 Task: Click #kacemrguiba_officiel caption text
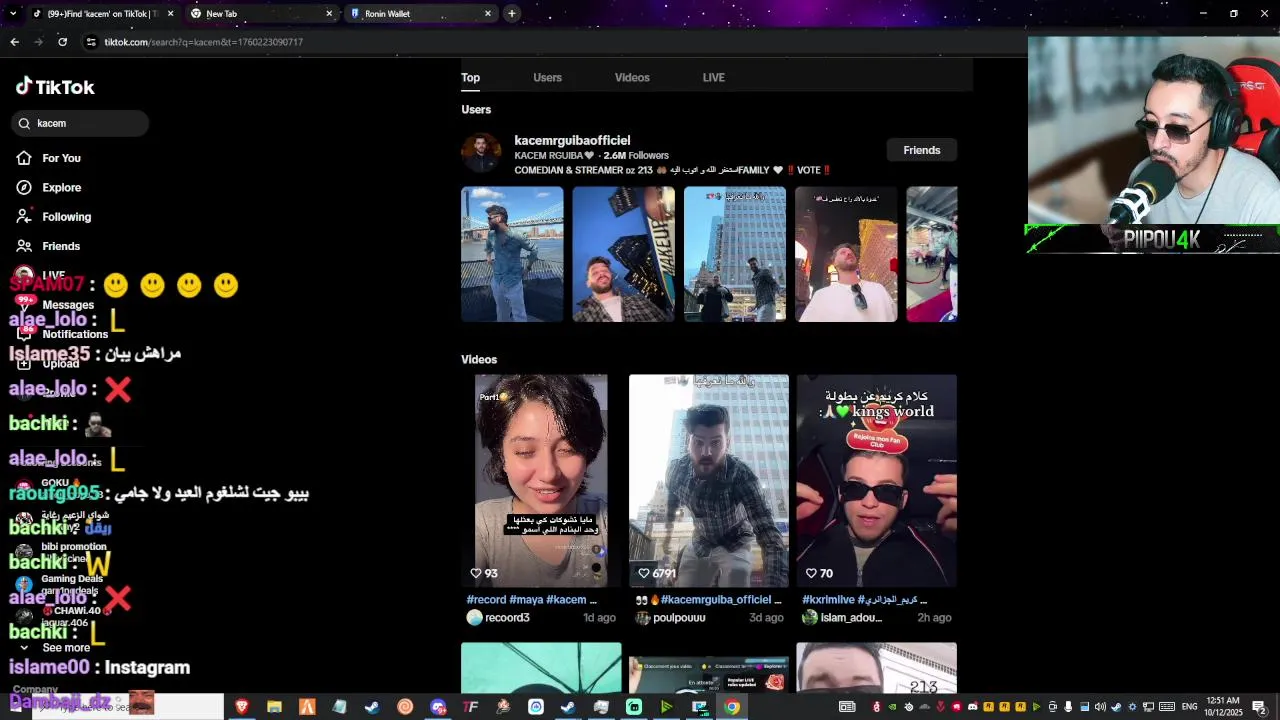[x=708, y=600]
